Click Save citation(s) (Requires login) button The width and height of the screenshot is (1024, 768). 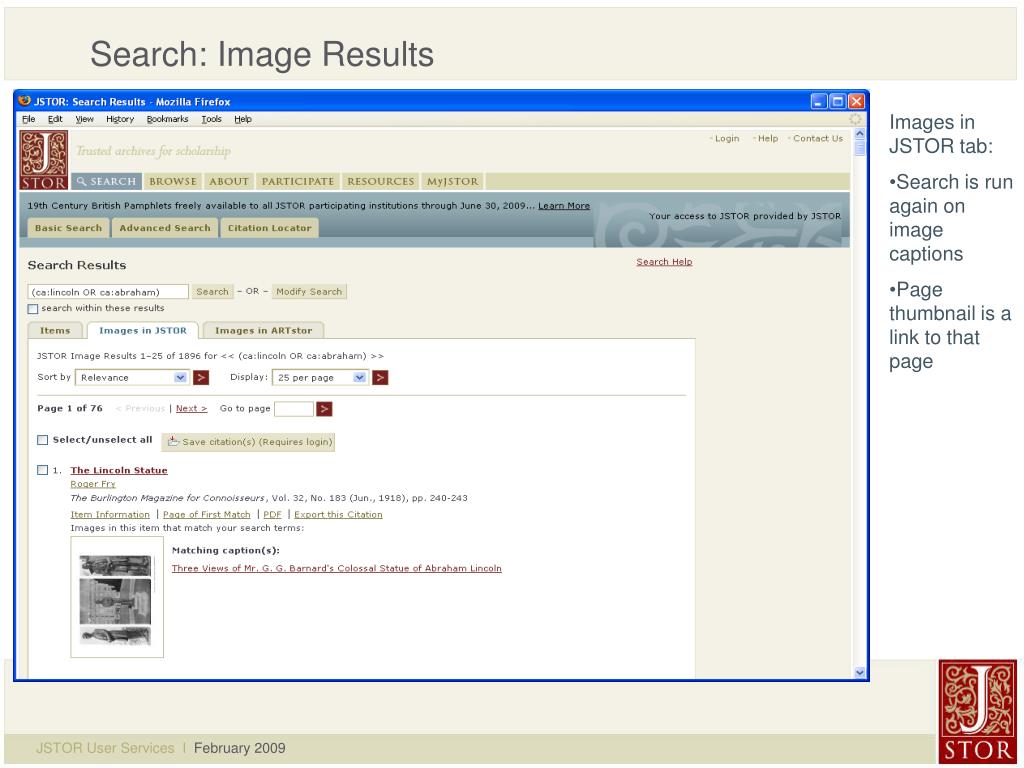pos(248,441)
